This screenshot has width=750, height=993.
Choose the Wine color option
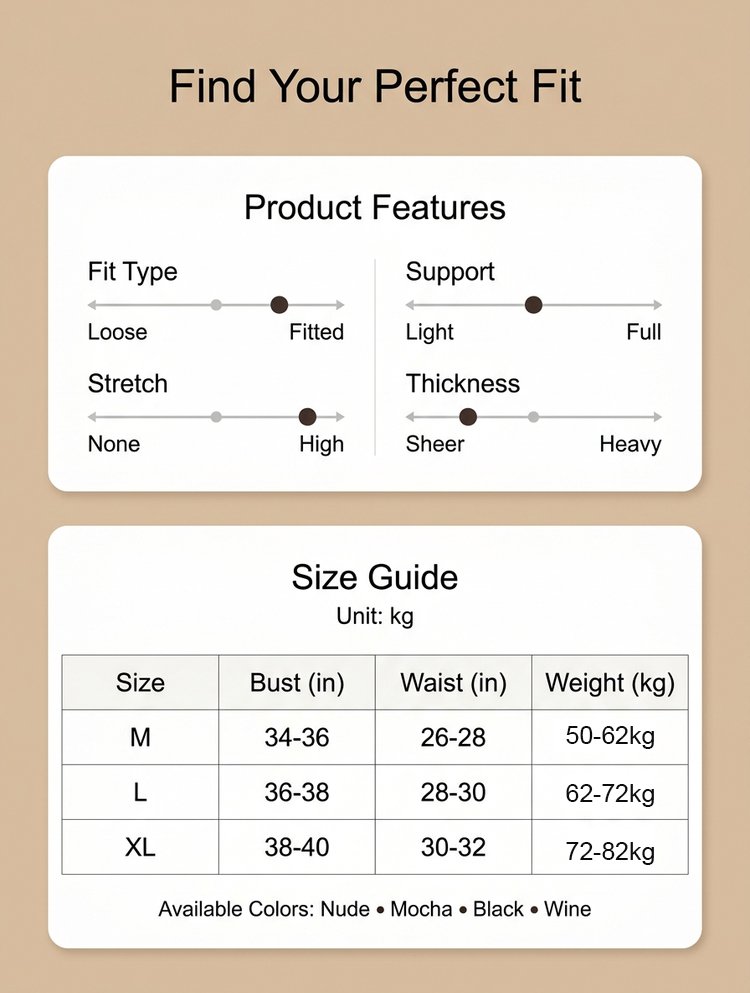(x=567, y=909)
